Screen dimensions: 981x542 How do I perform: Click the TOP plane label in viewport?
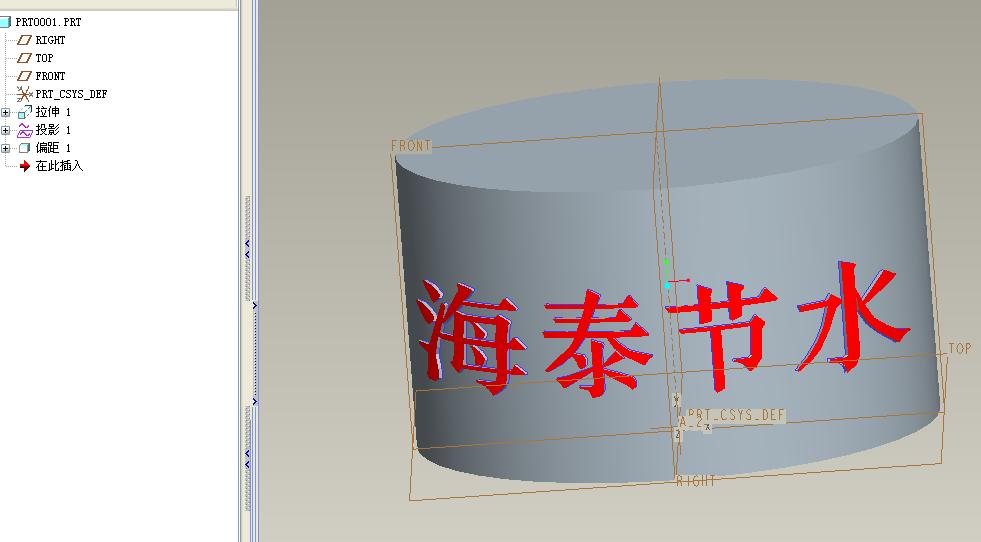[960, 348]
